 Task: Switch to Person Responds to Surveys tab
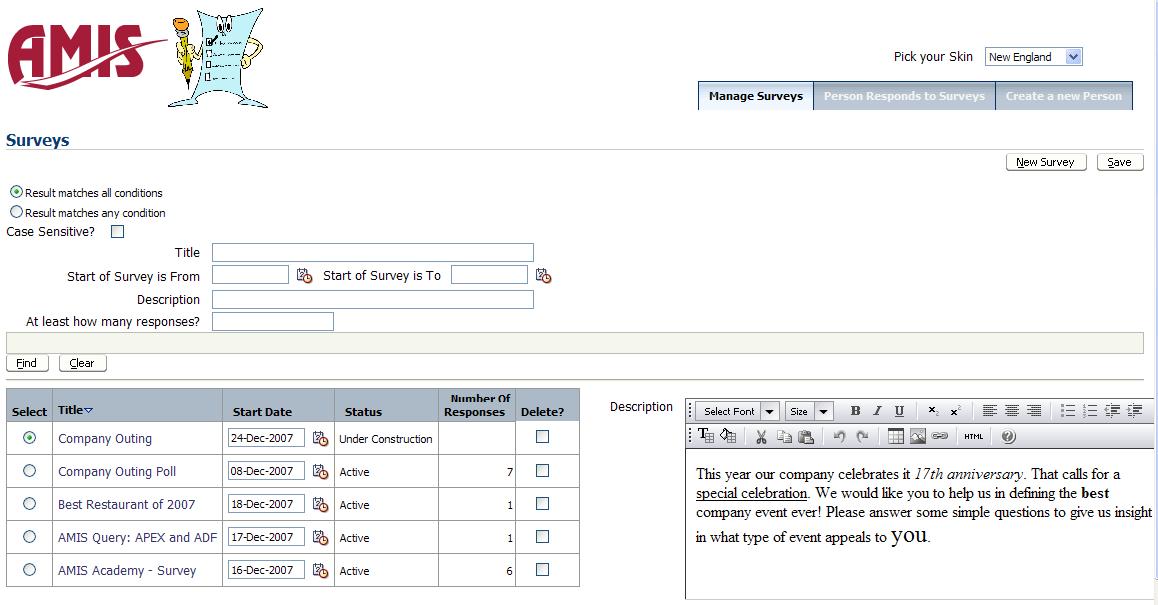pyautogui.click(x=904, y=96)
